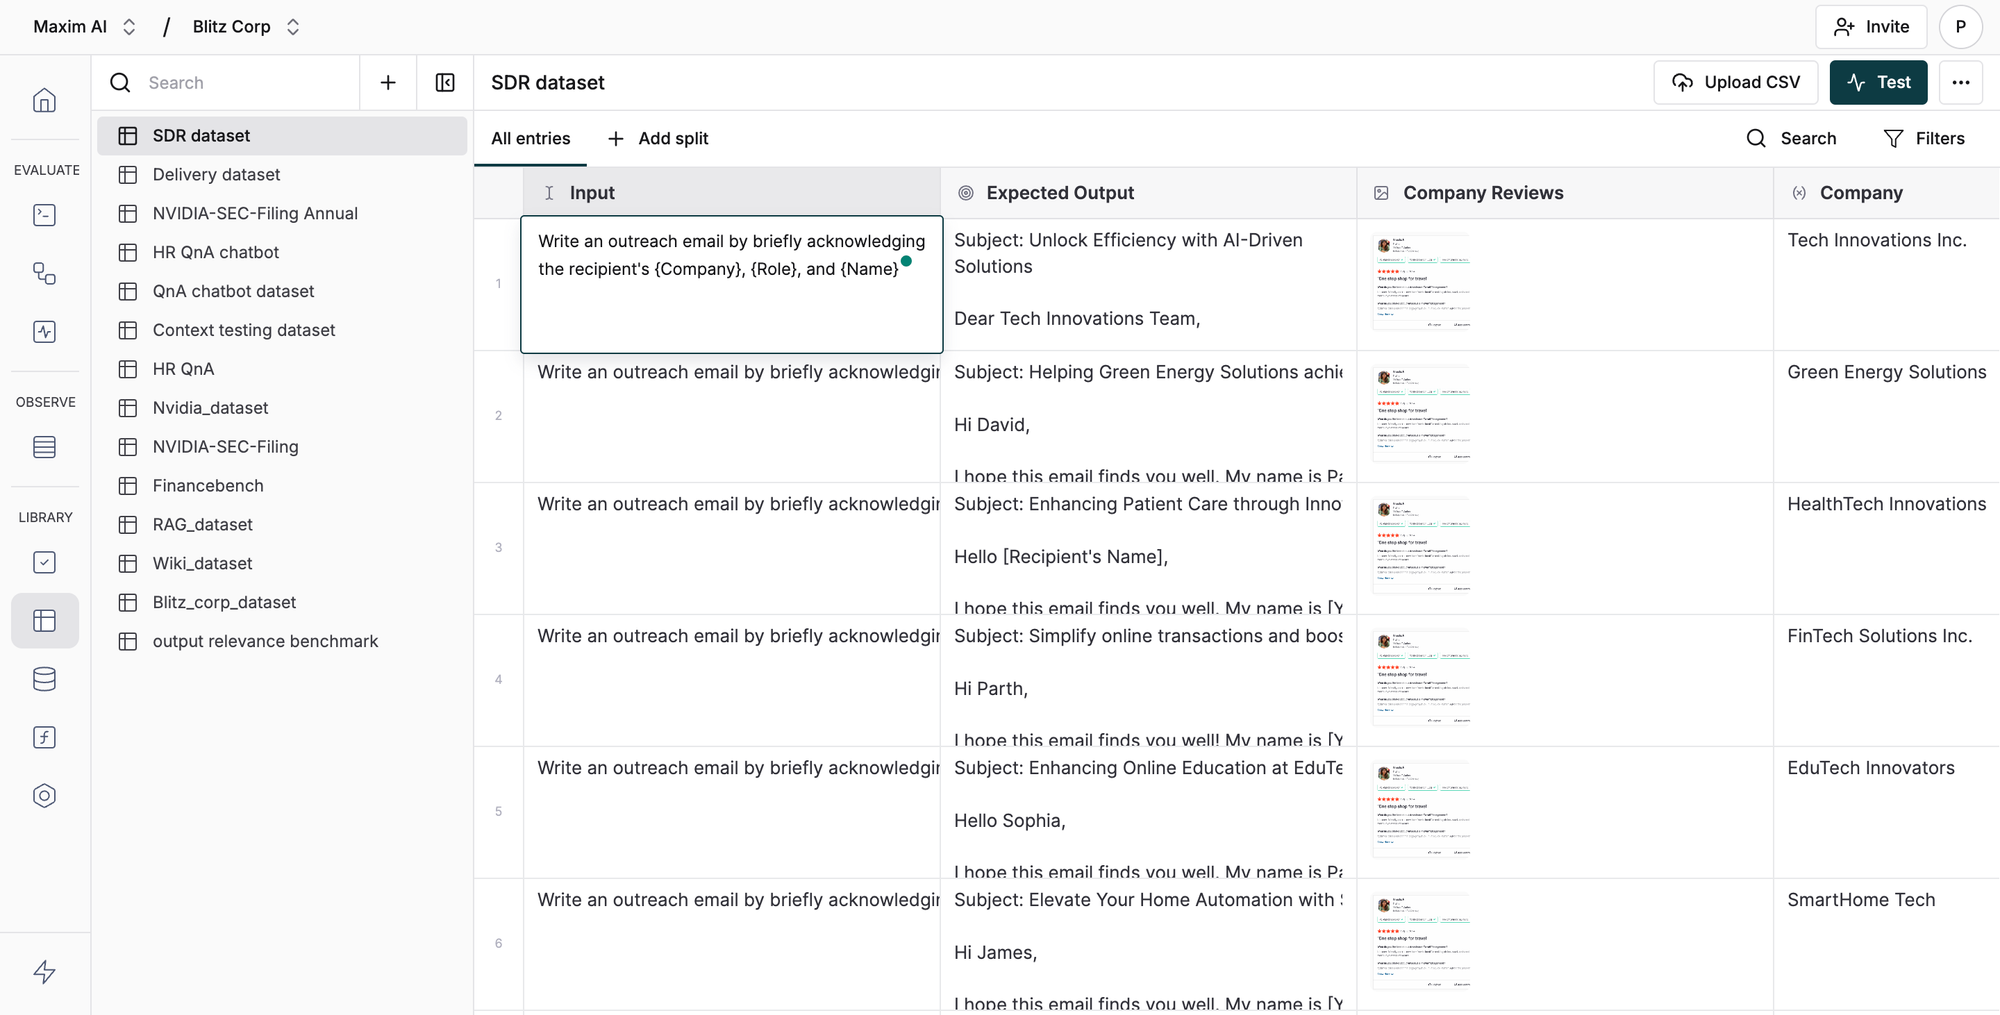Expand the more options menu beside Test
Screen dimensions: 2000x1015
point(1961,82)
